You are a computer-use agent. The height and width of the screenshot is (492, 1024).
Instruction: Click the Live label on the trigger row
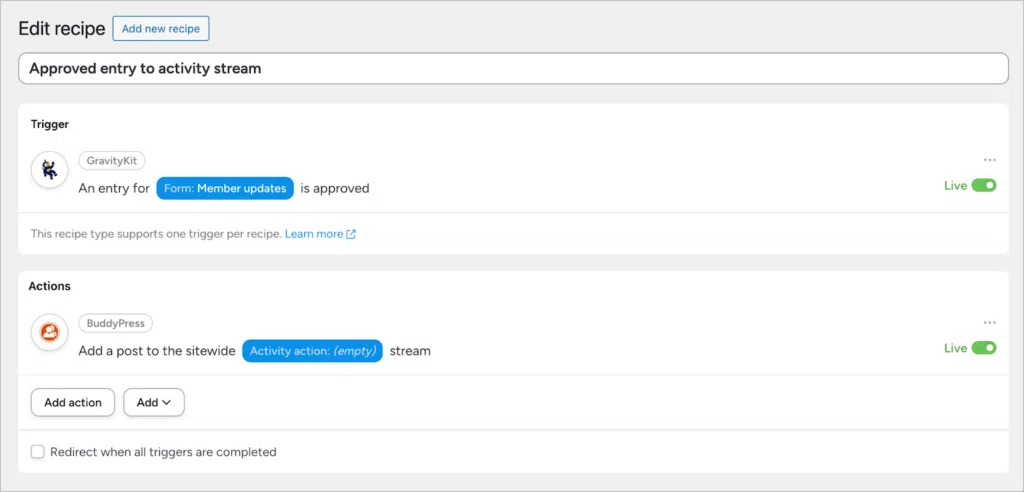tap(955, 186)
